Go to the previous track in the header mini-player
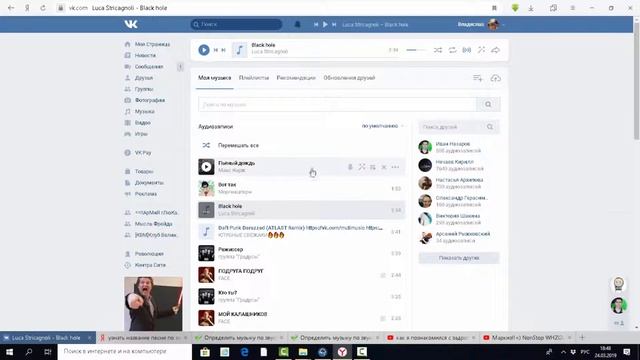 (x=316, y=24)
